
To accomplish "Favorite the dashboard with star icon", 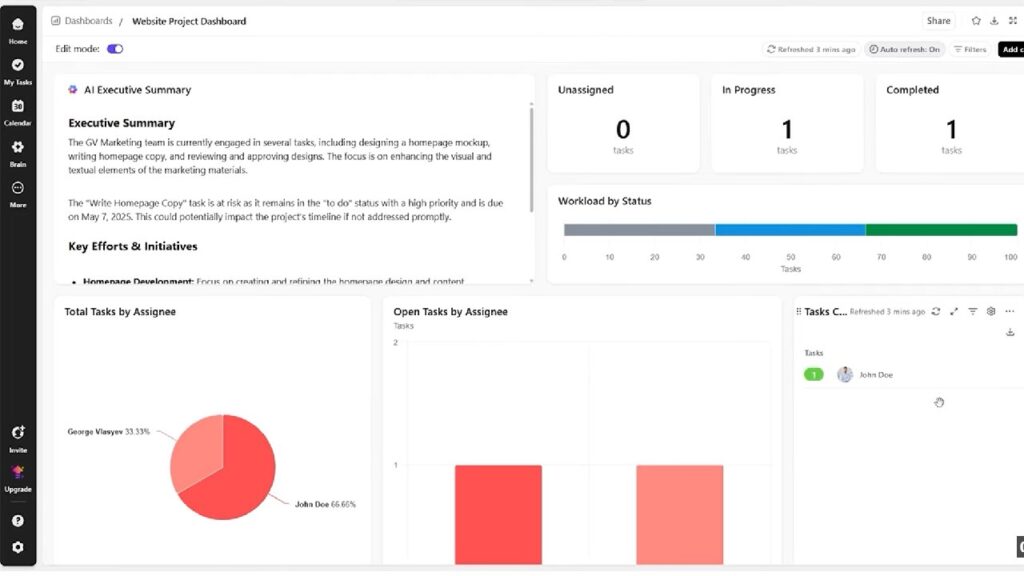I will pos(976,21).
